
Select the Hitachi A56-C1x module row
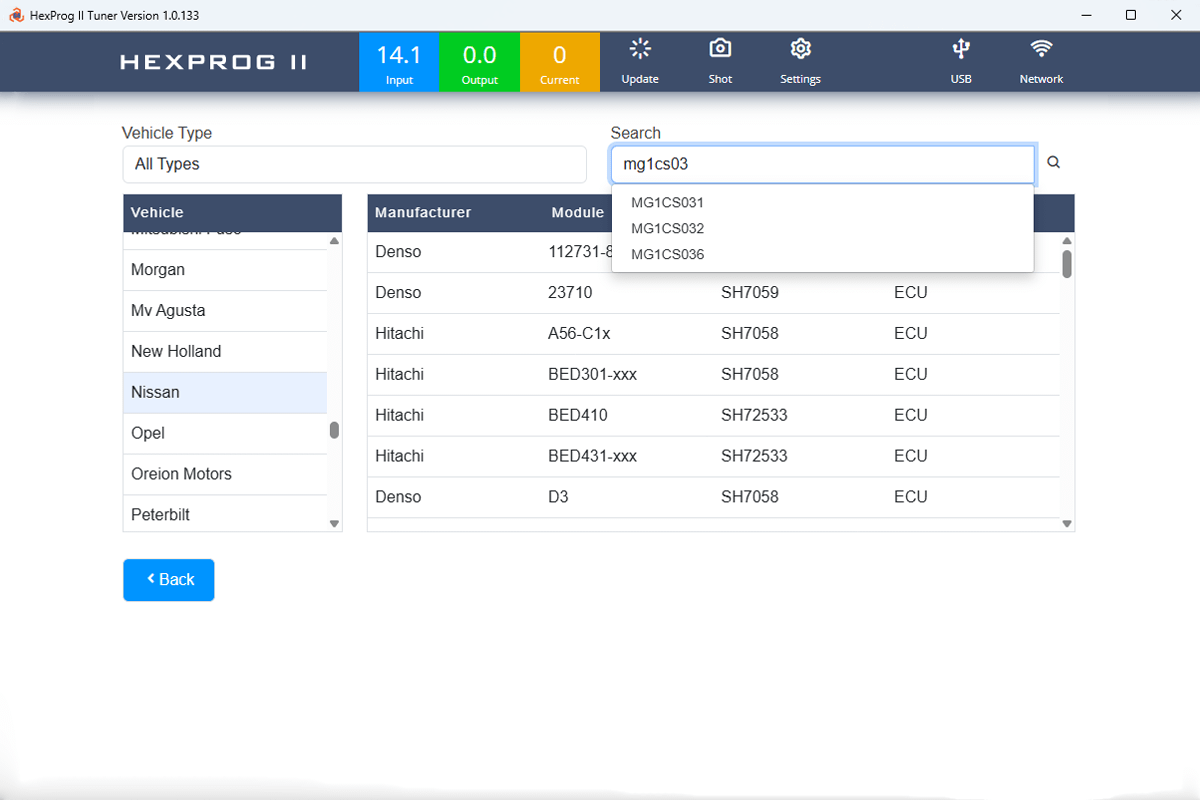(714, 334)
